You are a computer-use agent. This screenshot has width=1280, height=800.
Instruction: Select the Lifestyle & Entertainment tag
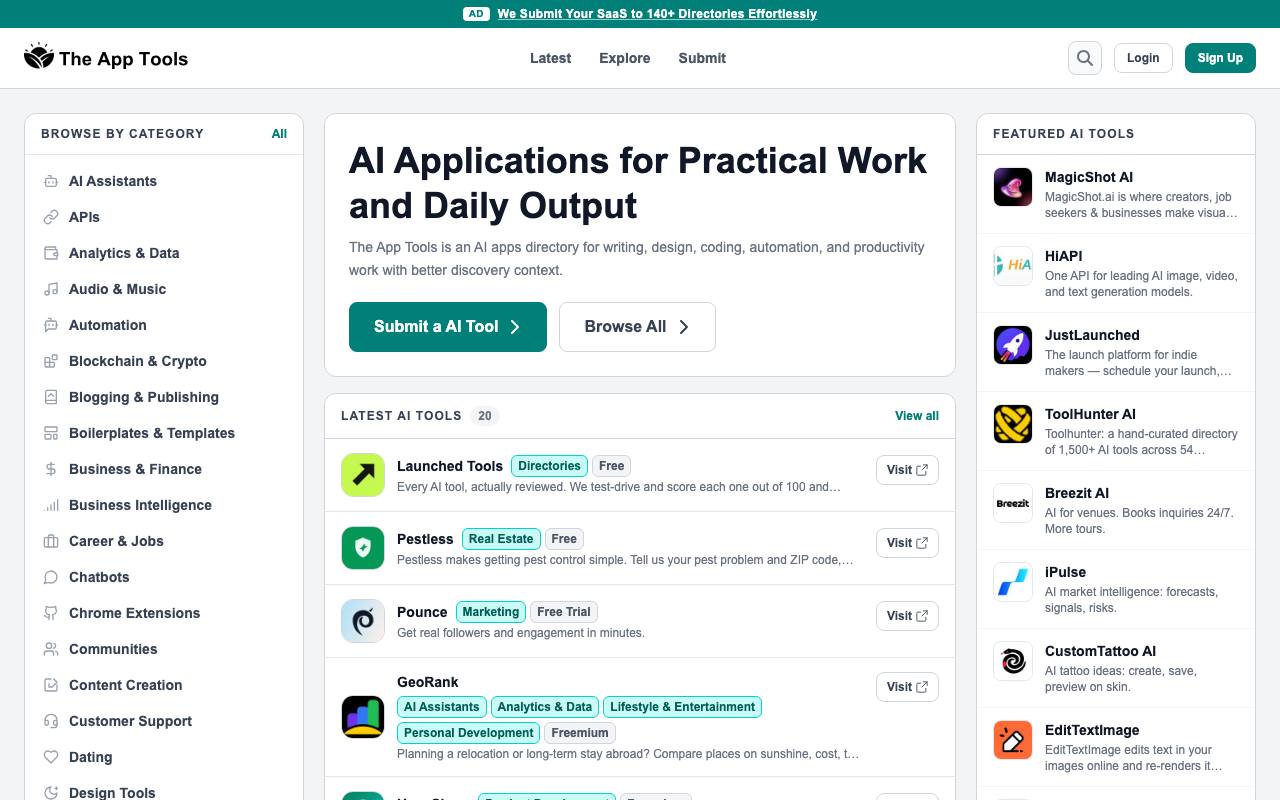coord(683,707)
